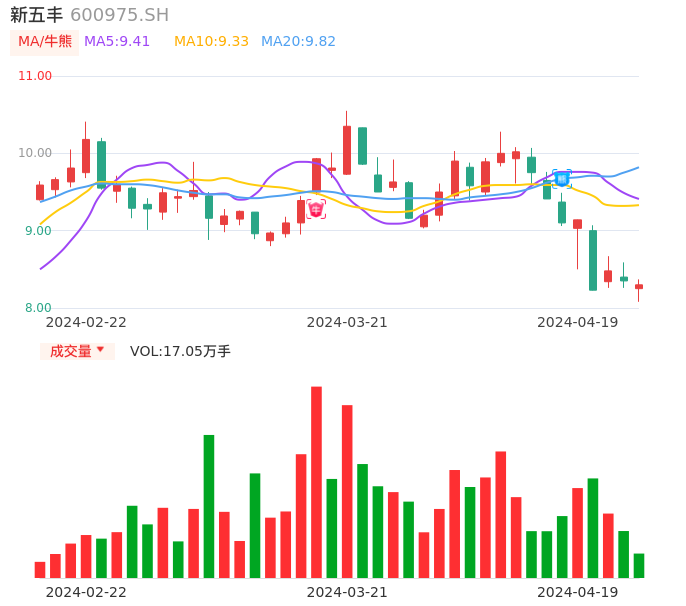Toggle the MA10 moving average legend
Image resolution: width=686 pixels, height=606 pixels.
[211, 42]
